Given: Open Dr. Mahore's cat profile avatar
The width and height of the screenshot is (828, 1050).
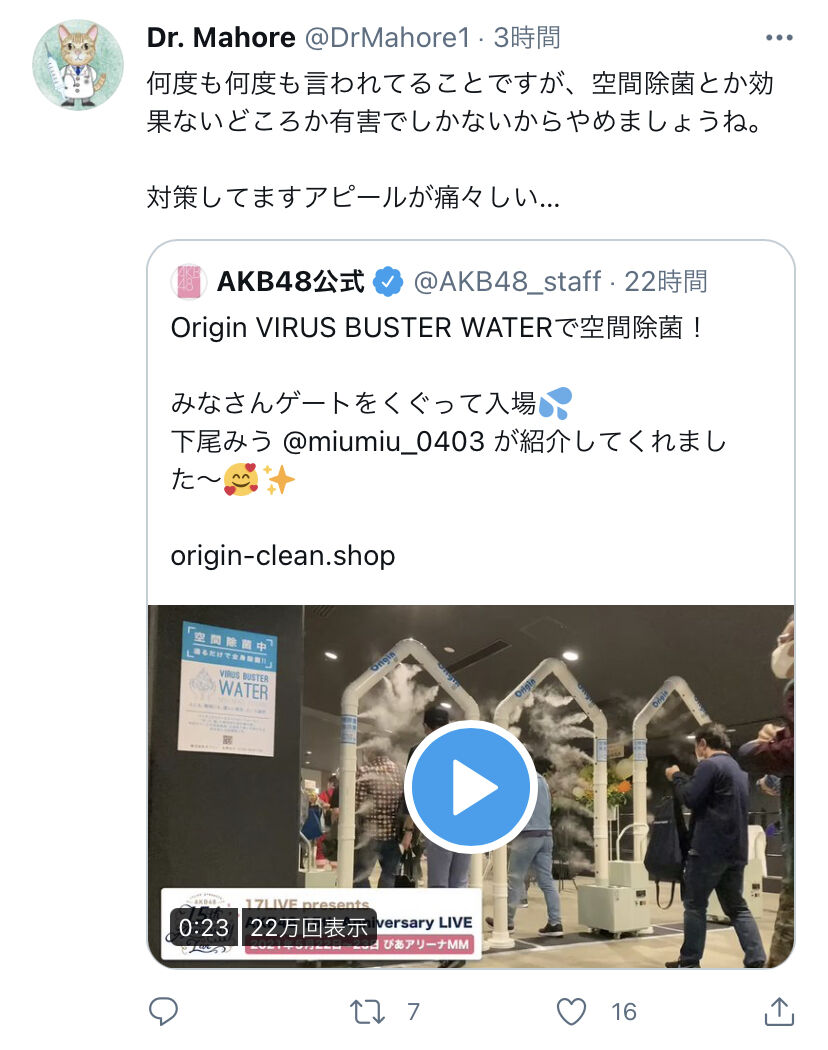Looking at the screenshot, I should point(78,65).
